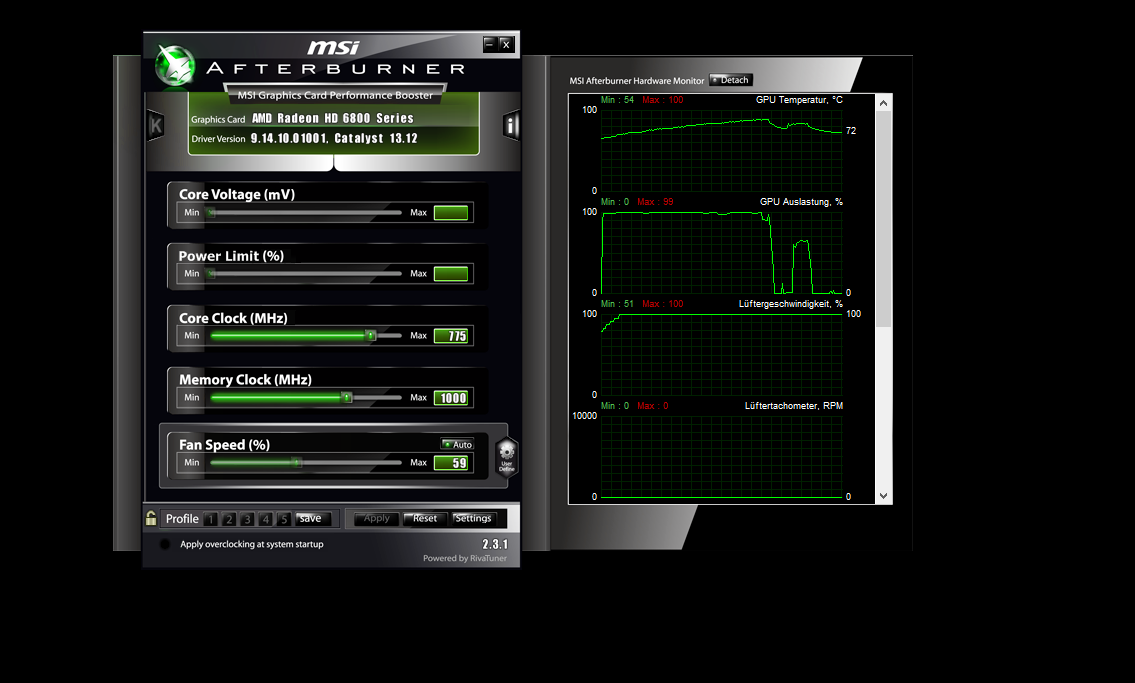
Task: Click the profile save button
Action: point(313,519)
